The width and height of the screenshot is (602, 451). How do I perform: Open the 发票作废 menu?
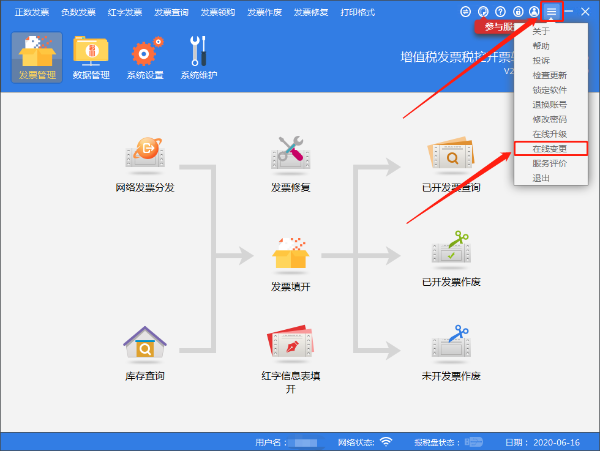[264, 12]
